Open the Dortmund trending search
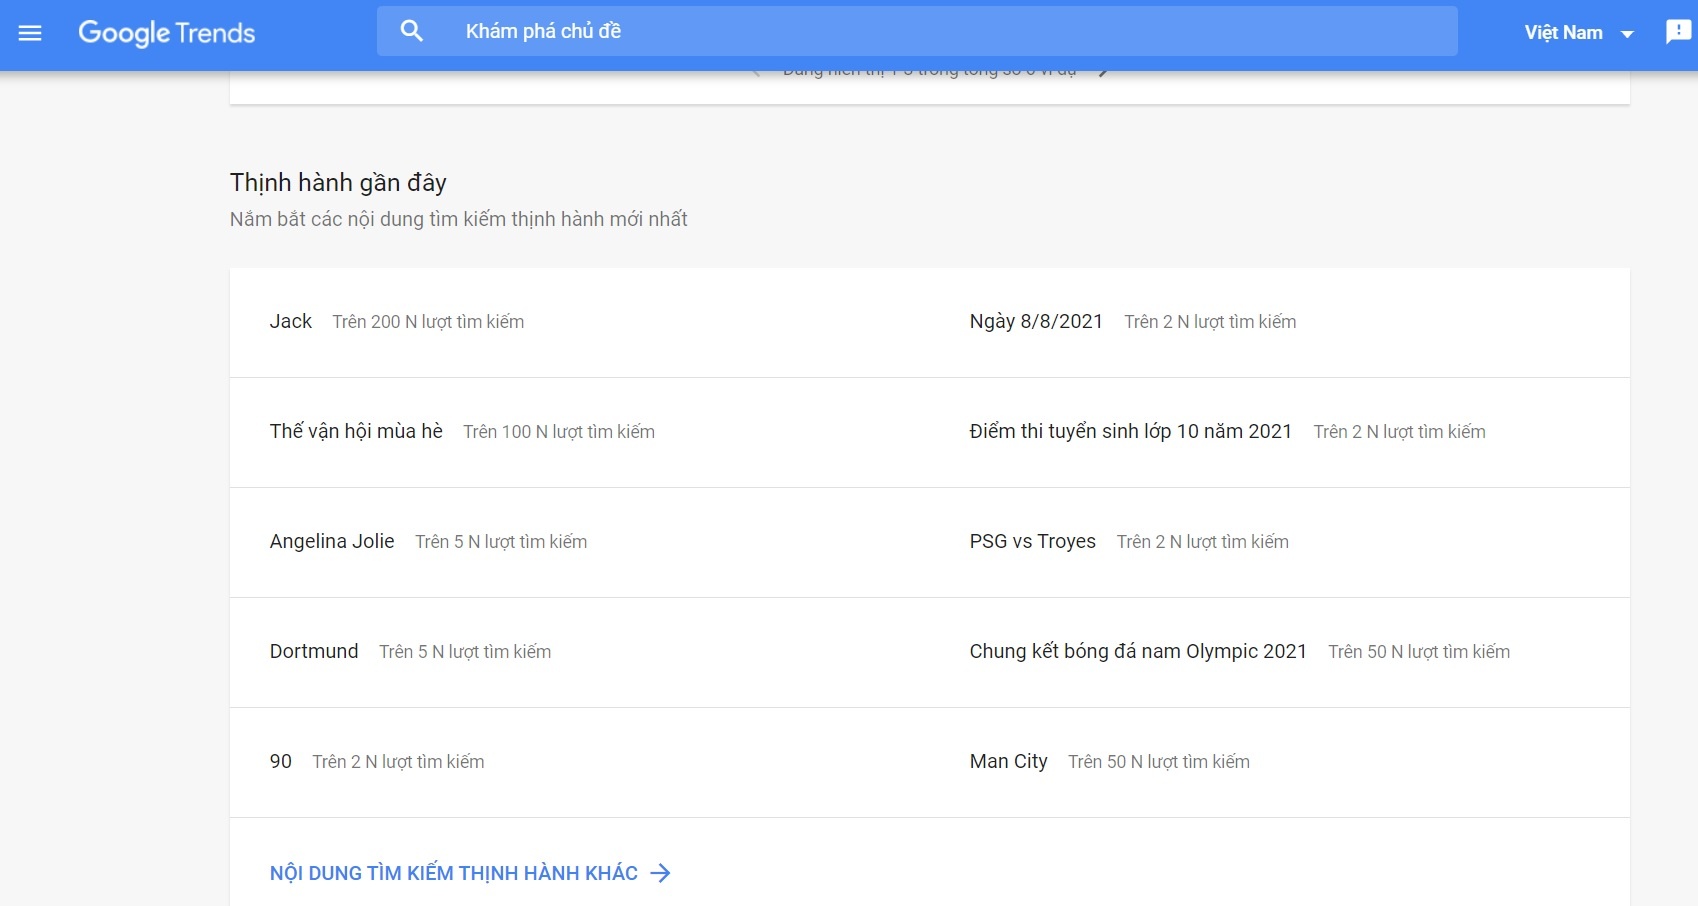The height and width of the screenshot is (906, 1698). [x=314, y=651]
